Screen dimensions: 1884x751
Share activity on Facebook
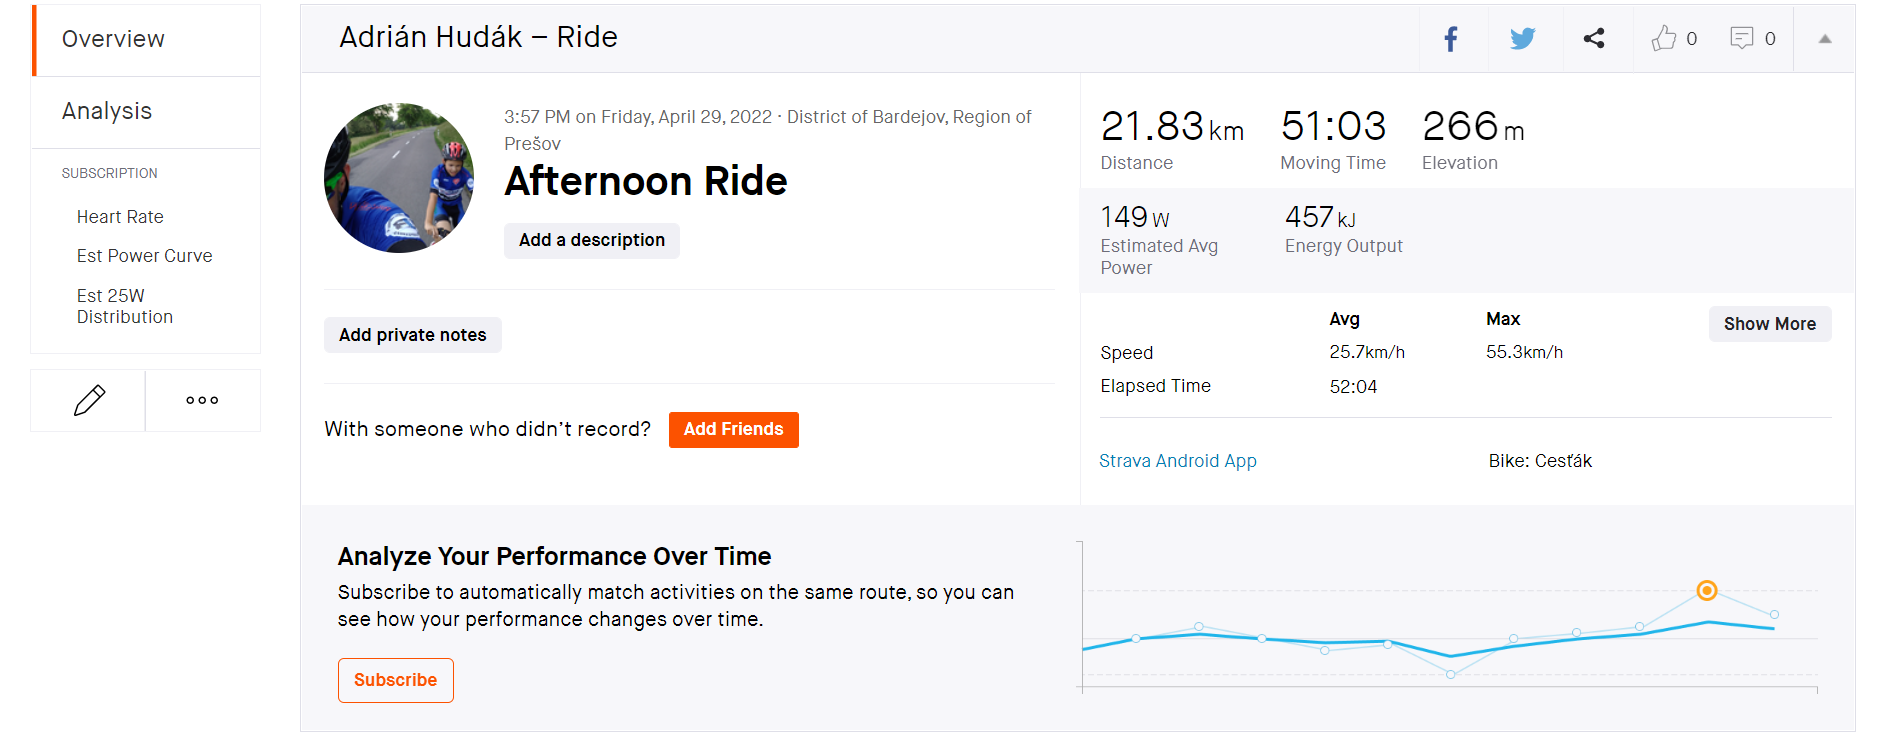[1451, 39]
